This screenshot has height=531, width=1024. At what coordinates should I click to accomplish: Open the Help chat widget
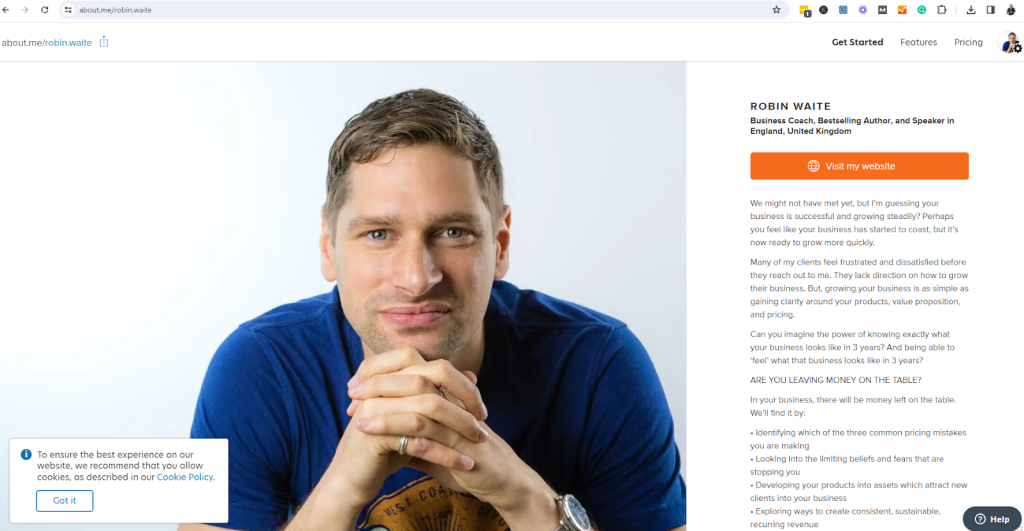click(991, 519)
